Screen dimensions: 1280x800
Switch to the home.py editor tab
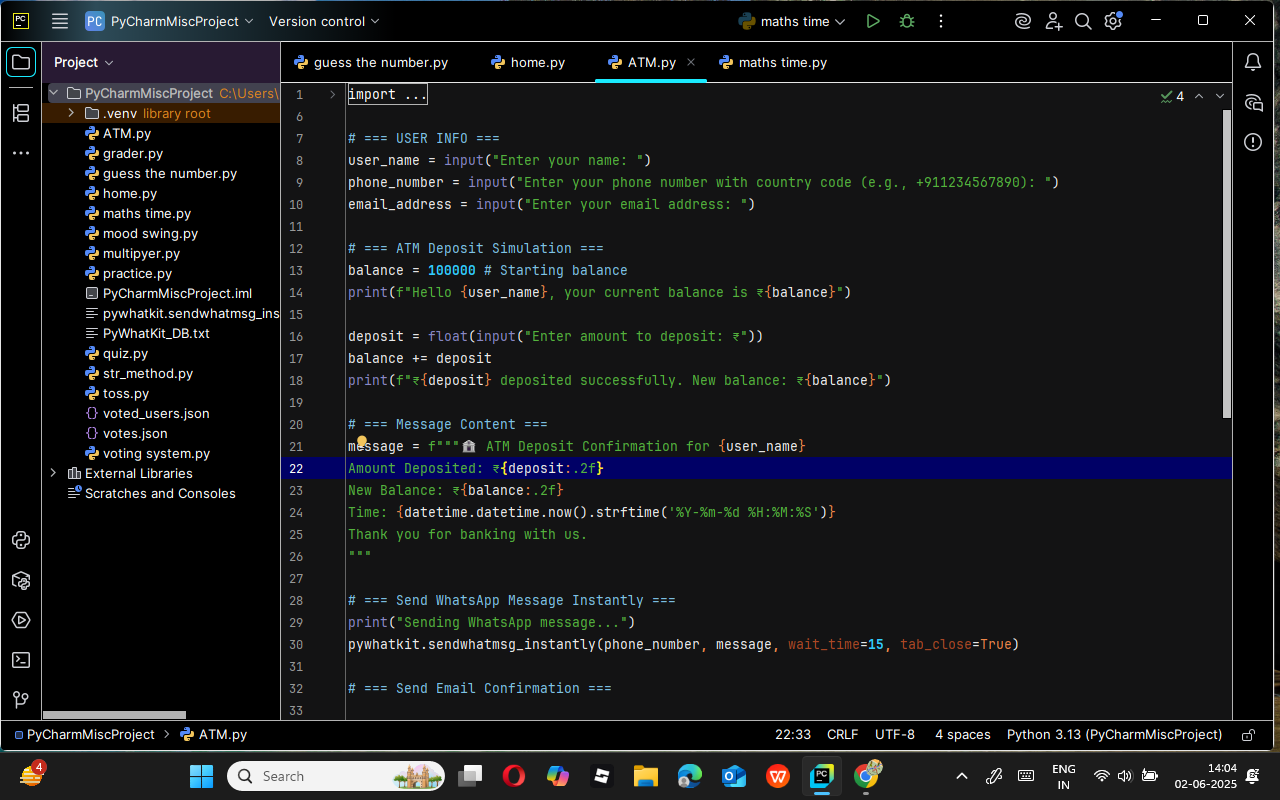pos(528,62)
